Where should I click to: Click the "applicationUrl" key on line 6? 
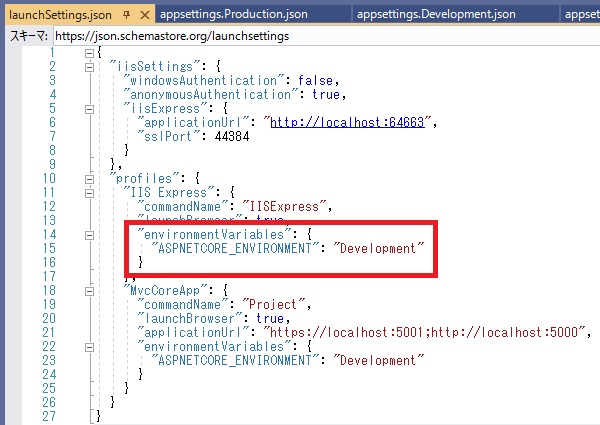[193, 122]
